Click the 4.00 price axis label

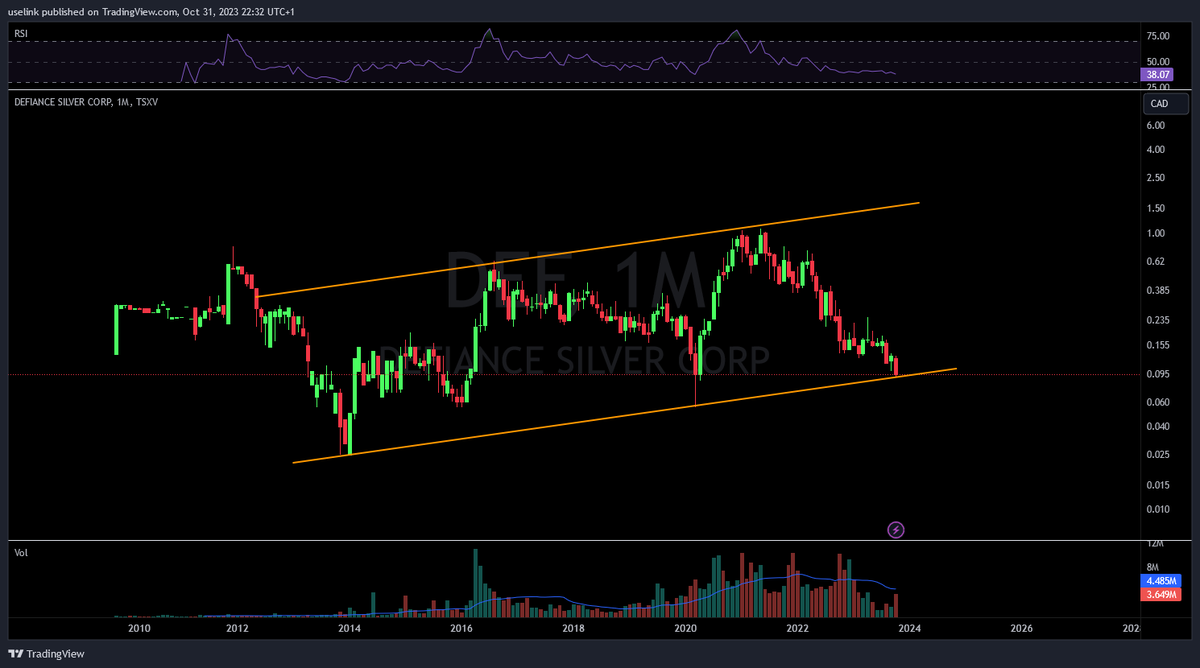coord(1156,150)
